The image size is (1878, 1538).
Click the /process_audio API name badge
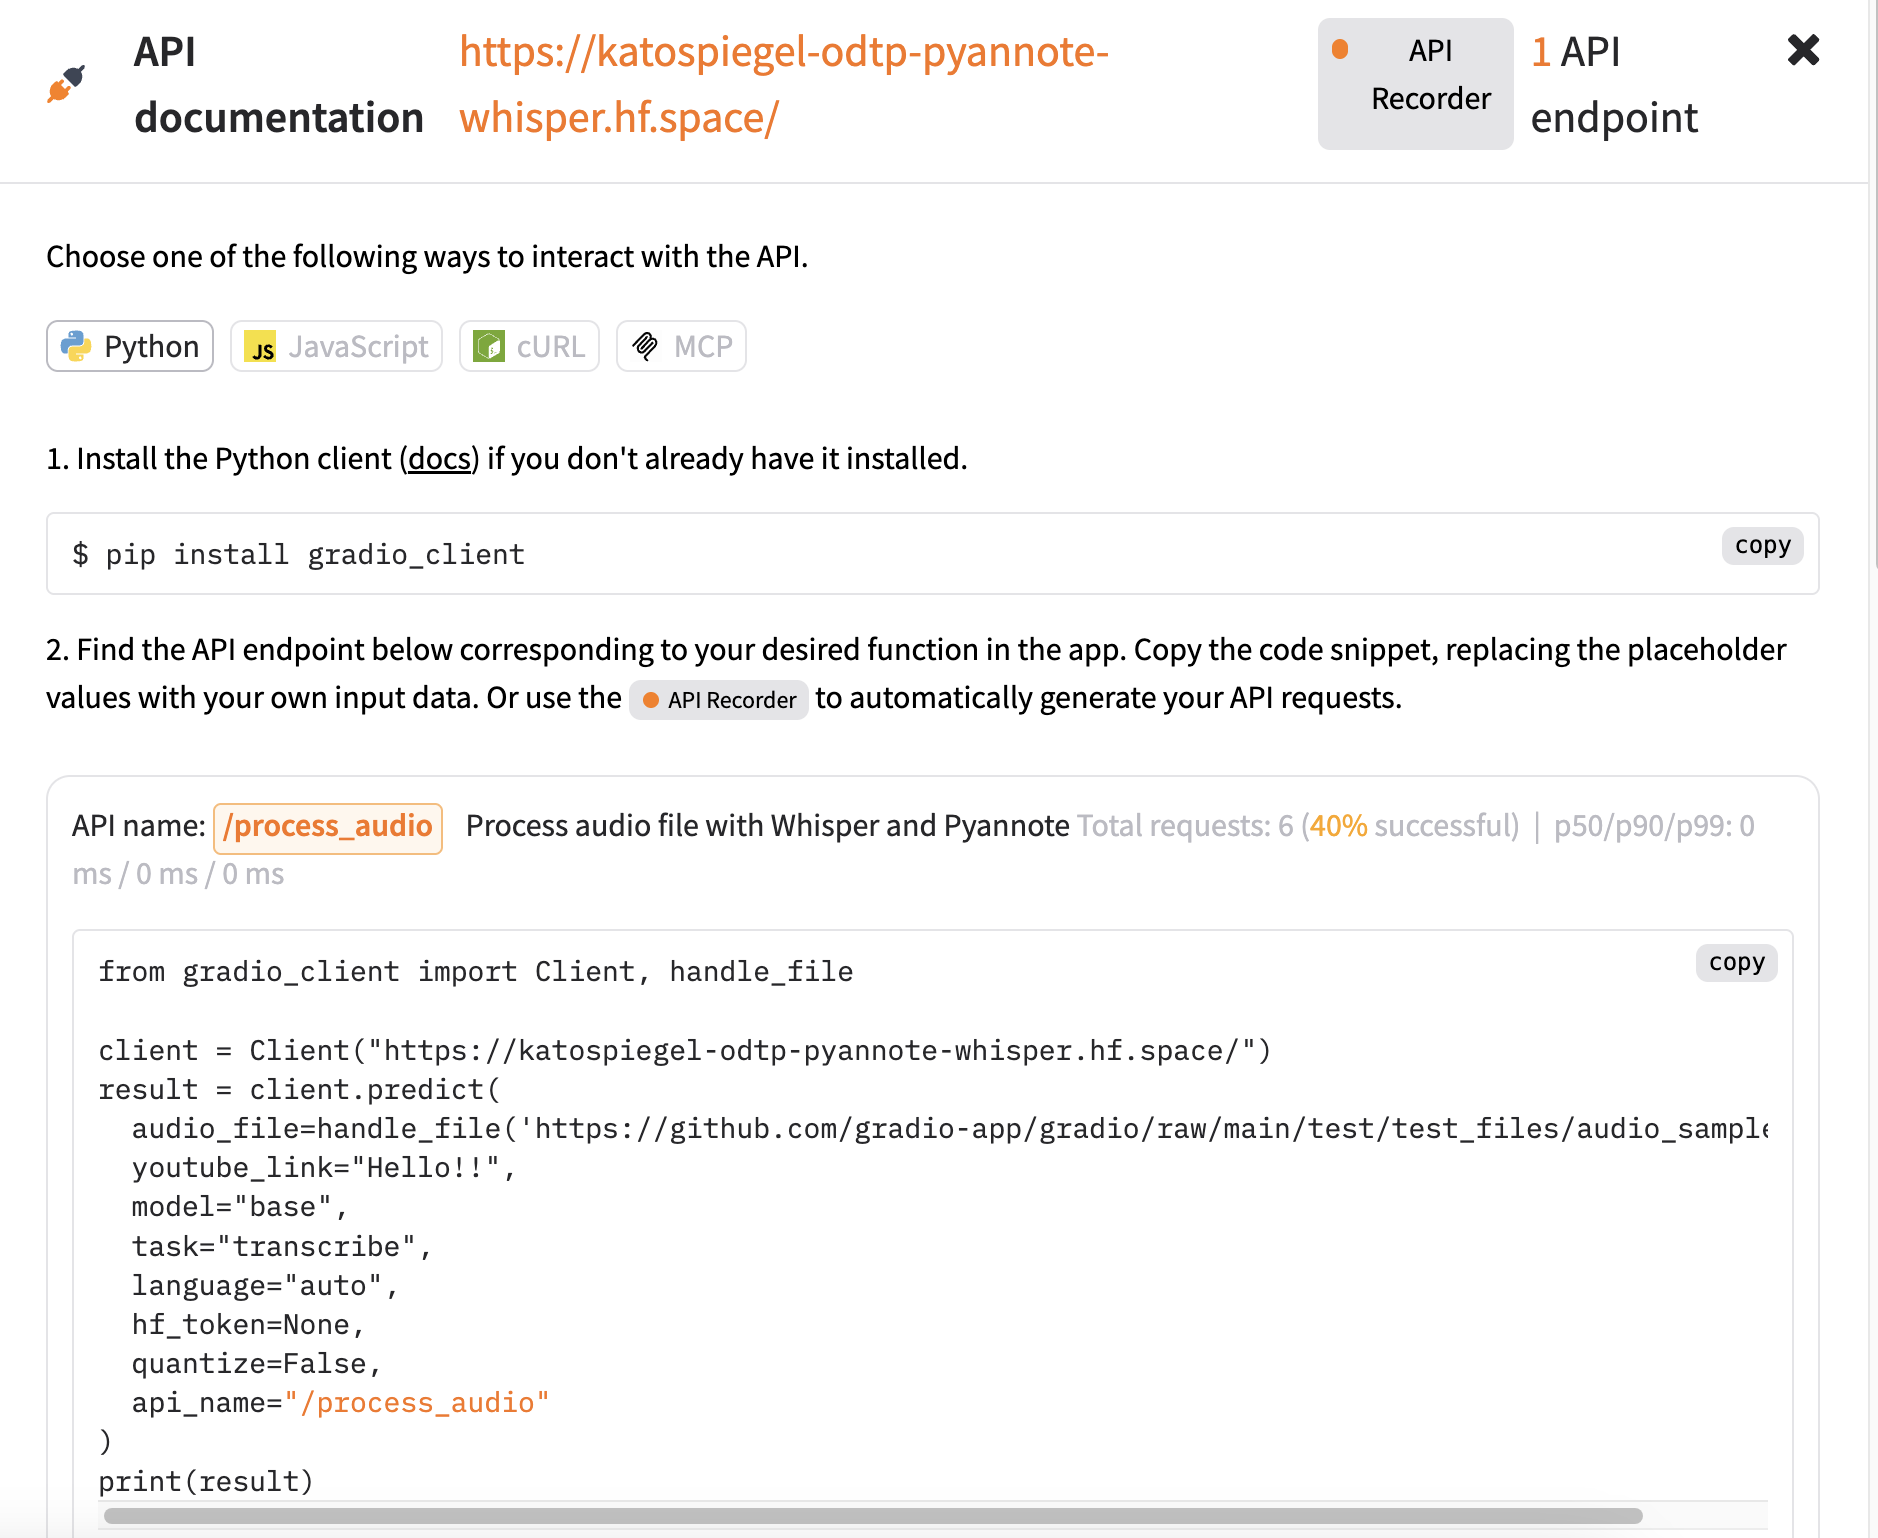coord(327,826)
